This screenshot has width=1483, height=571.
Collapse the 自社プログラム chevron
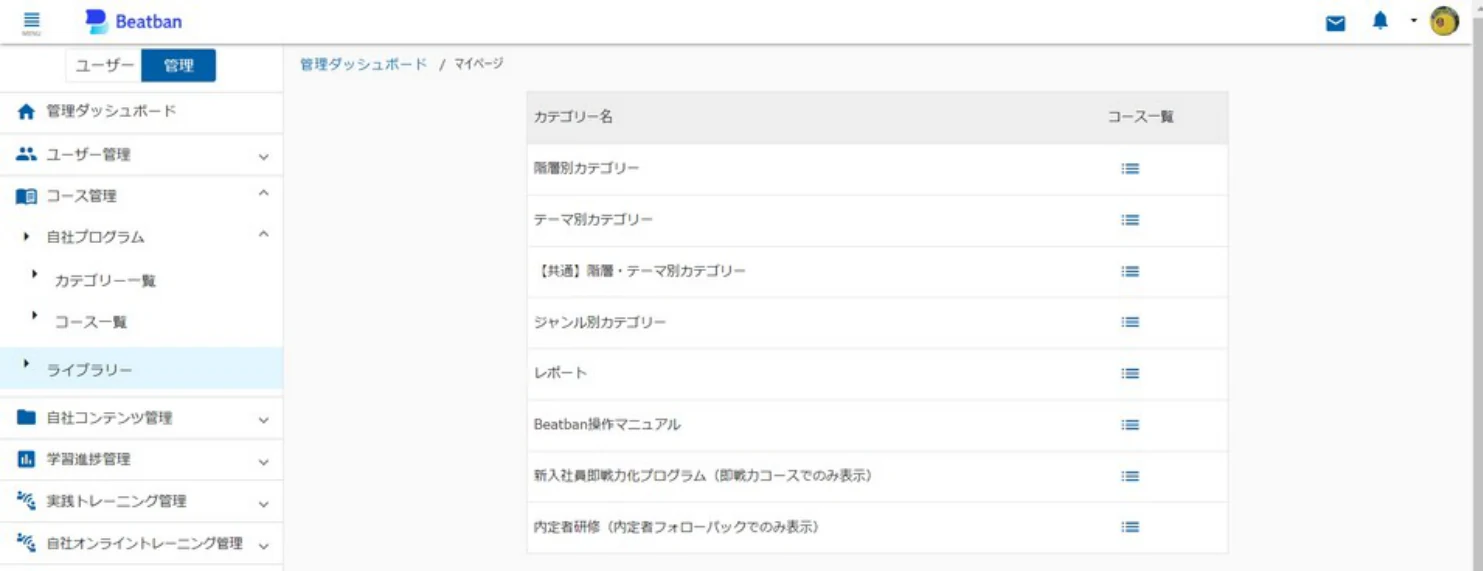[x=263, y=234]
